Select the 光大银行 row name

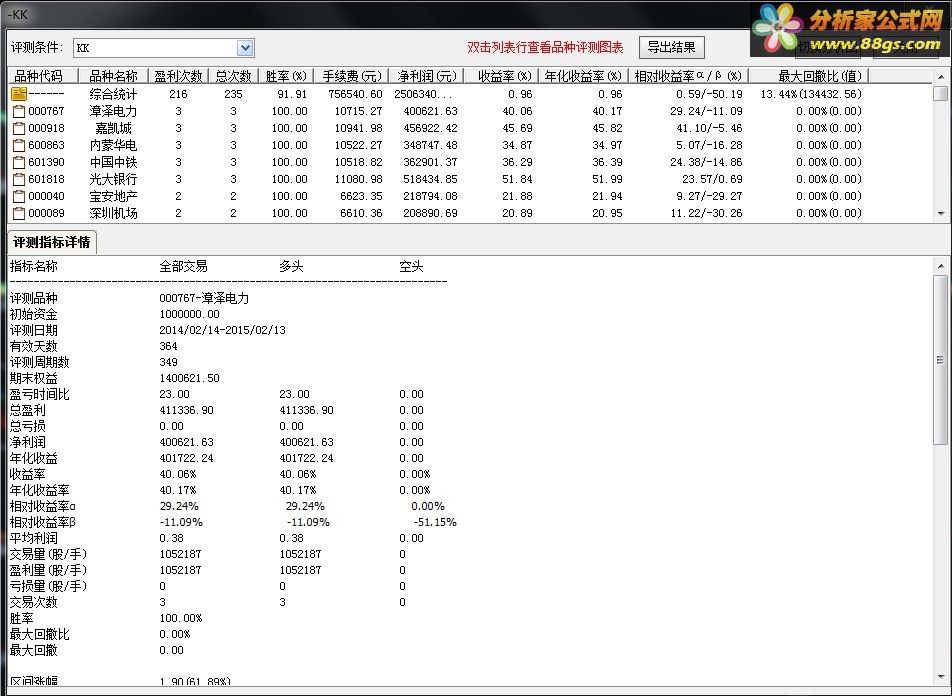[x=114, y=179]
